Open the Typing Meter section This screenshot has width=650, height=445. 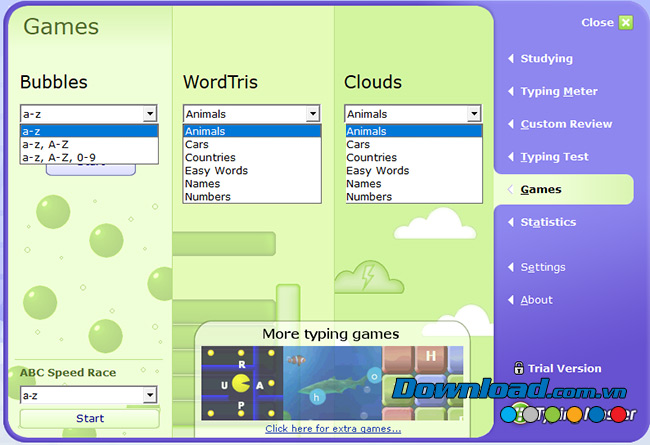(559, 92)
